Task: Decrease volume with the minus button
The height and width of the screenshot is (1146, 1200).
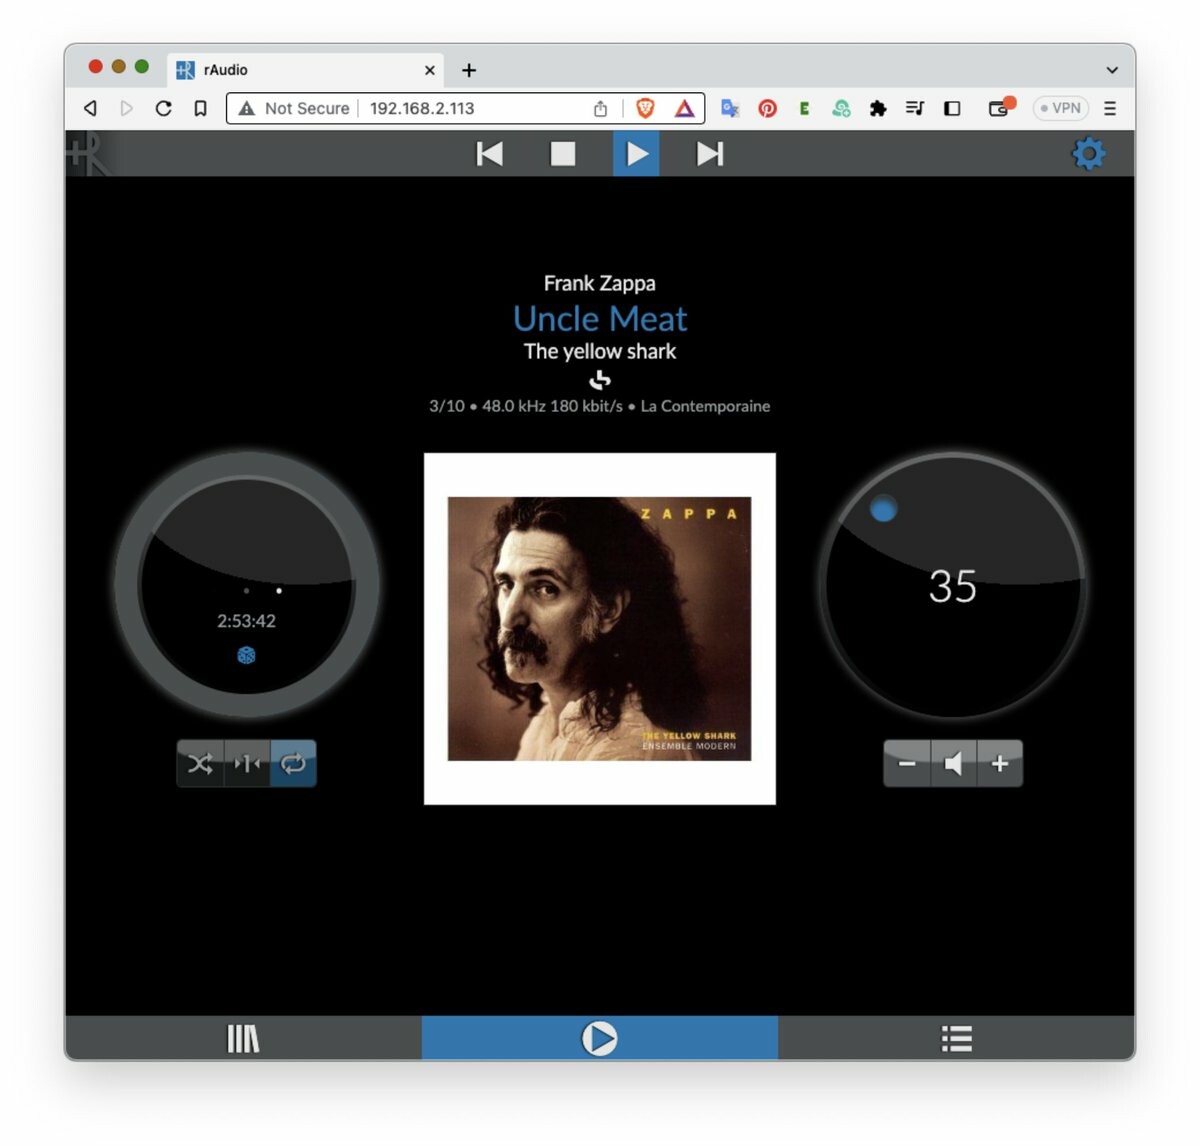Action: (x=907, y=764)
